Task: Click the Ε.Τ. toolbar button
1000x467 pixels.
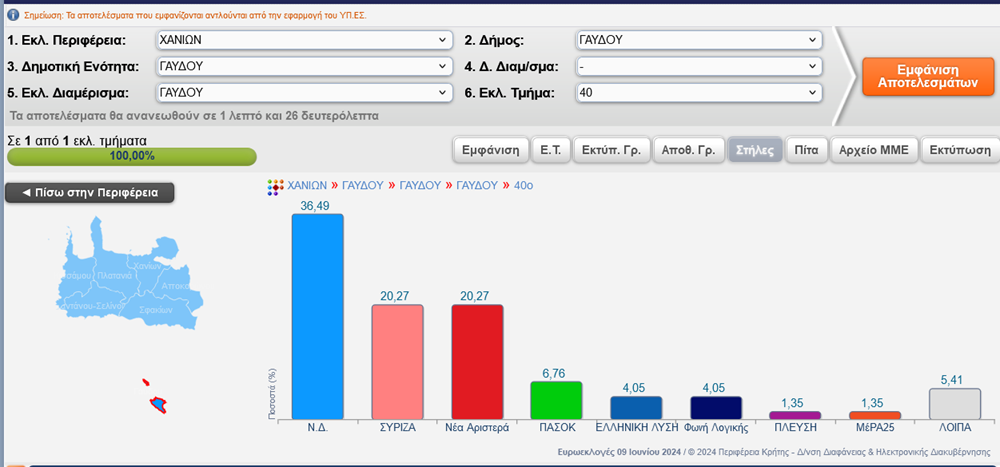Action: point(550,151)
